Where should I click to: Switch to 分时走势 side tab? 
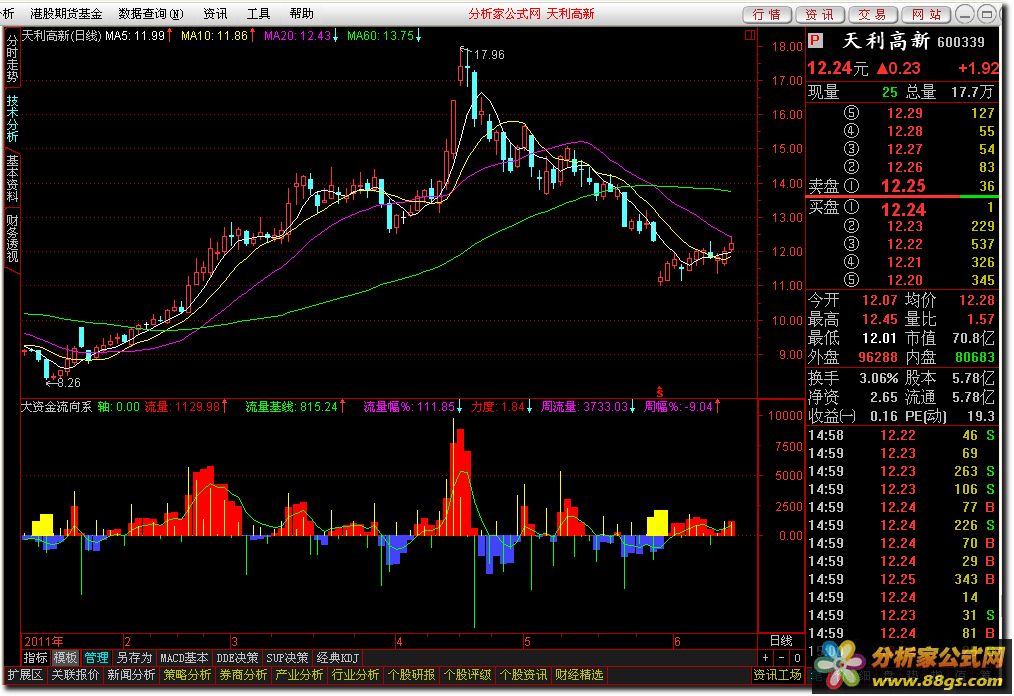[x=12, y=58]
